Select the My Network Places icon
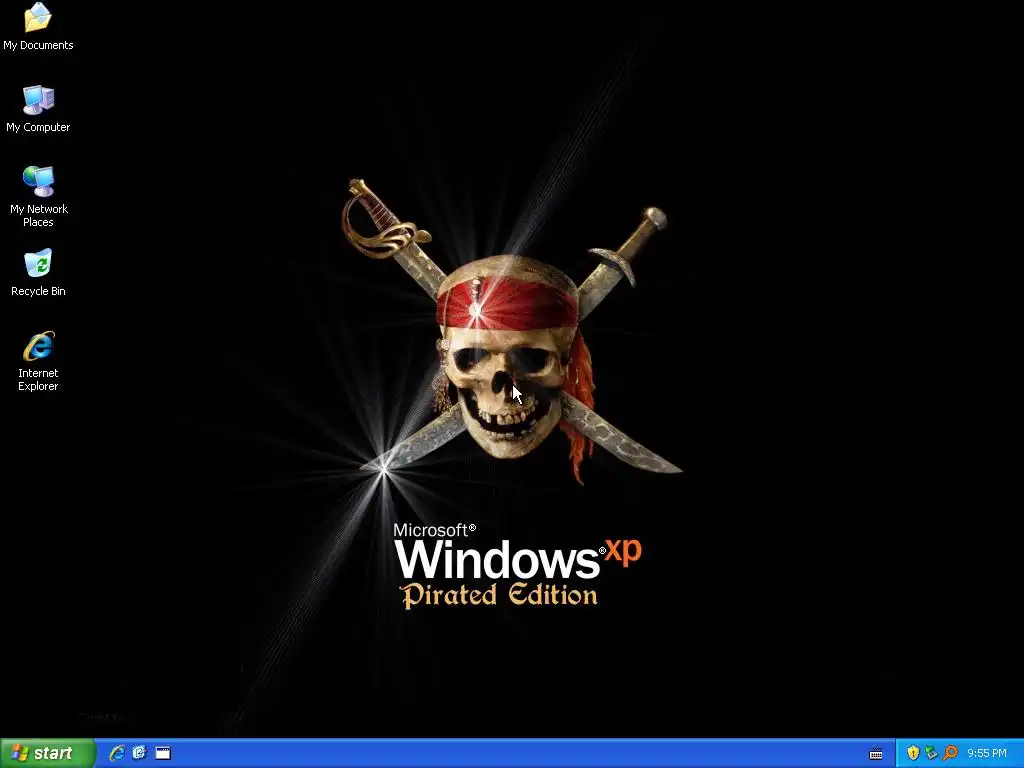This screenshot has width=1024, height=768. tap(39, 197)
